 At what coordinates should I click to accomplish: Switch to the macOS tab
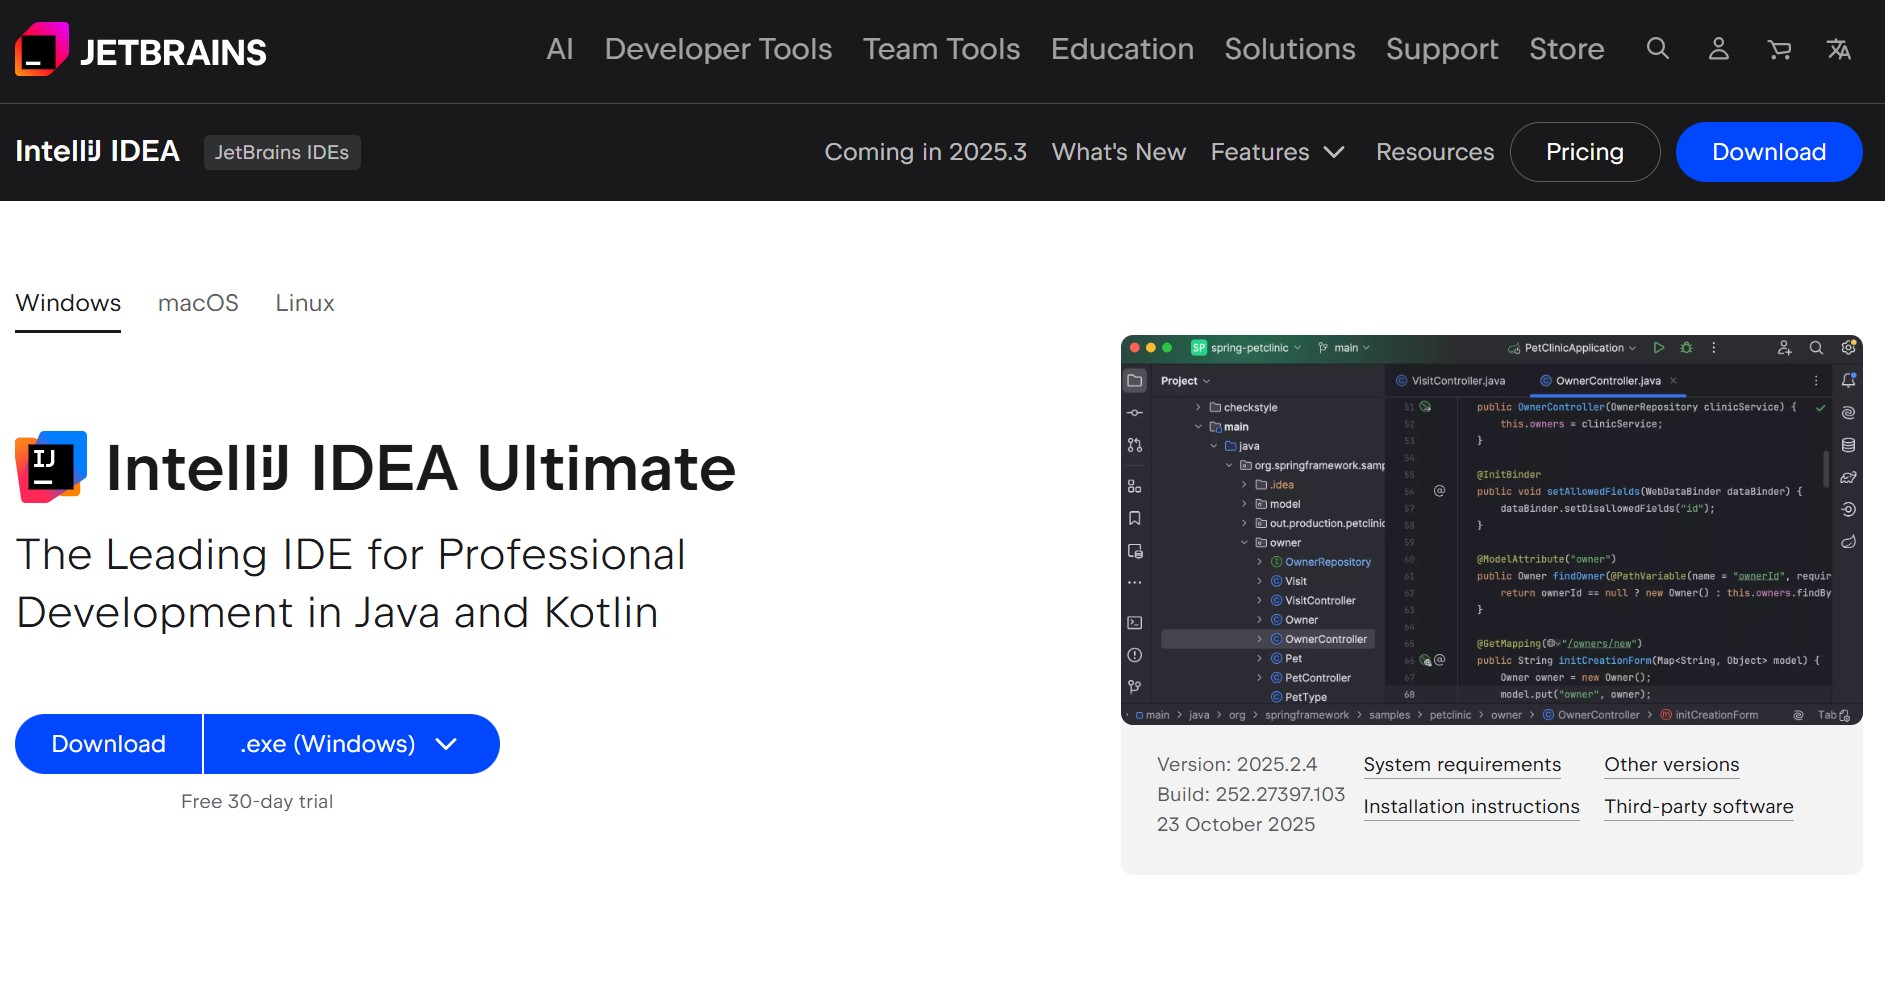click(x=198, y=303)
